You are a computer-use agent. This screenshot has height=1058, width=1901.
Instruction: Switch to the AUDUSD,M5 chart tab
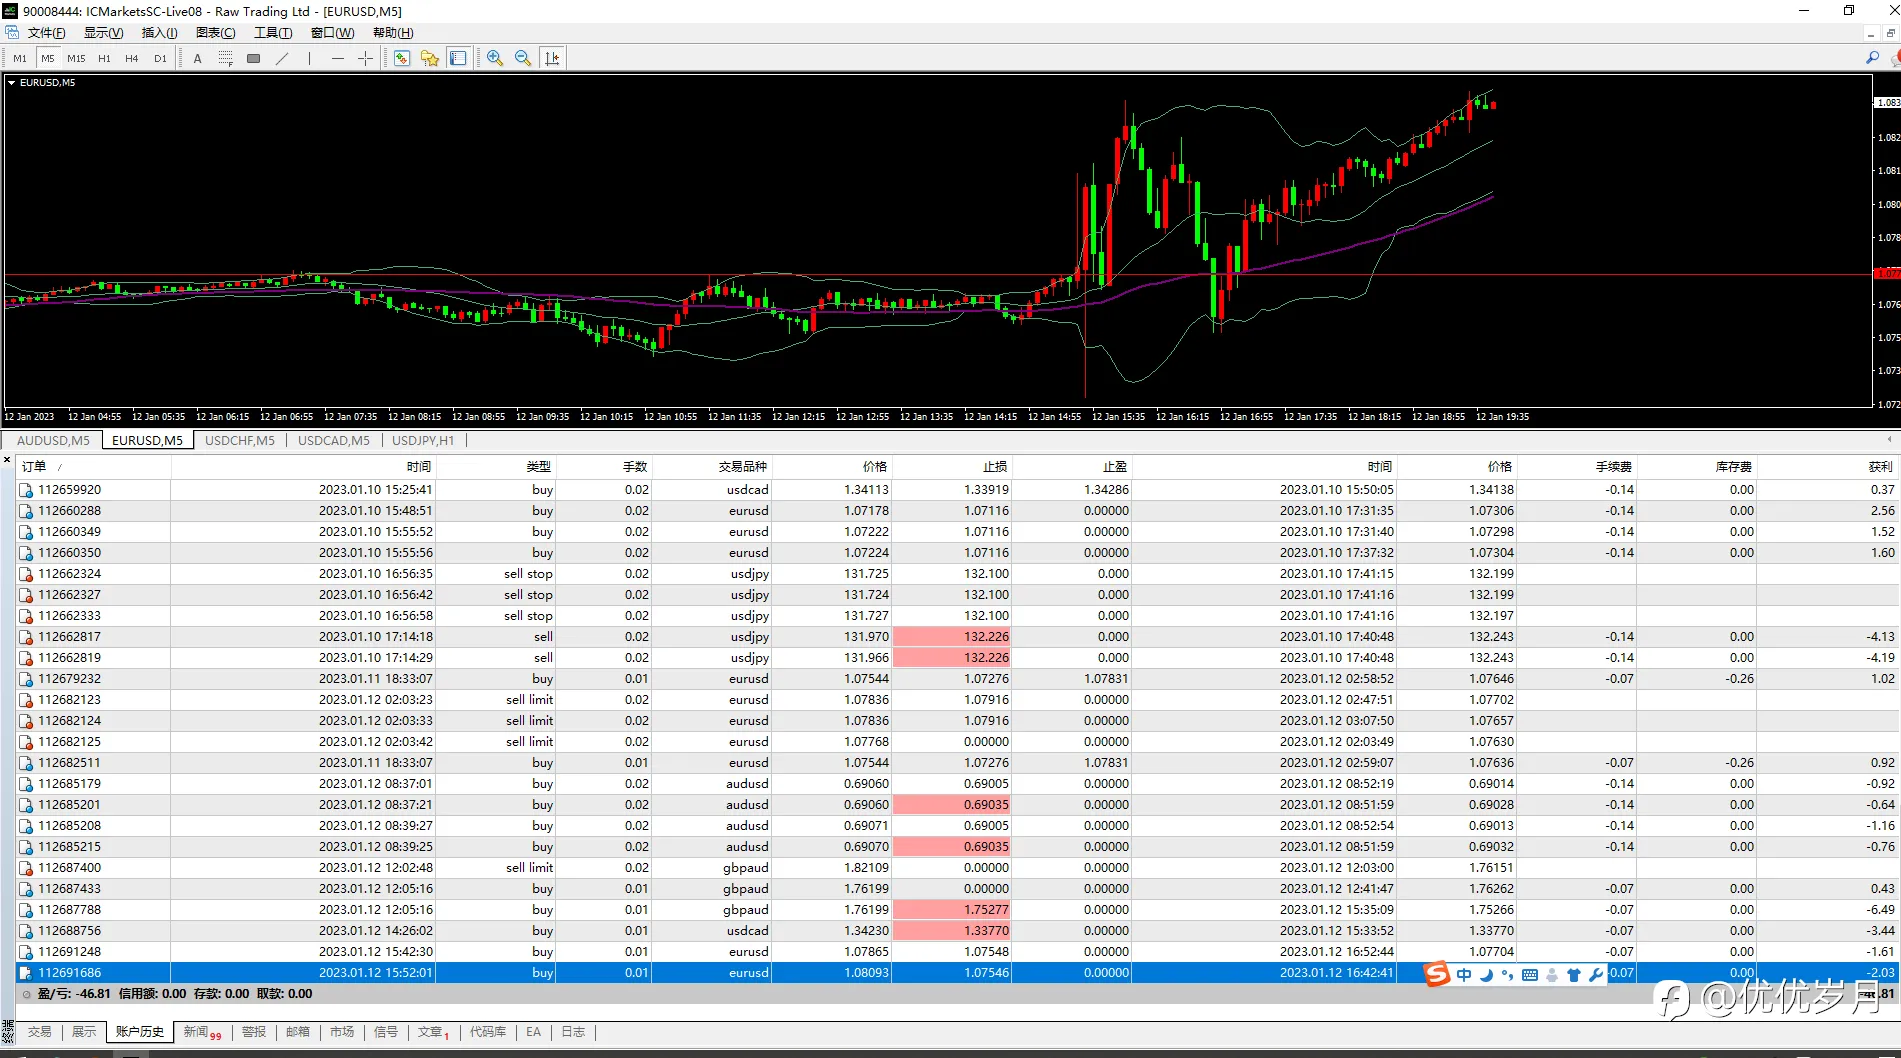[x=53, y=441]
